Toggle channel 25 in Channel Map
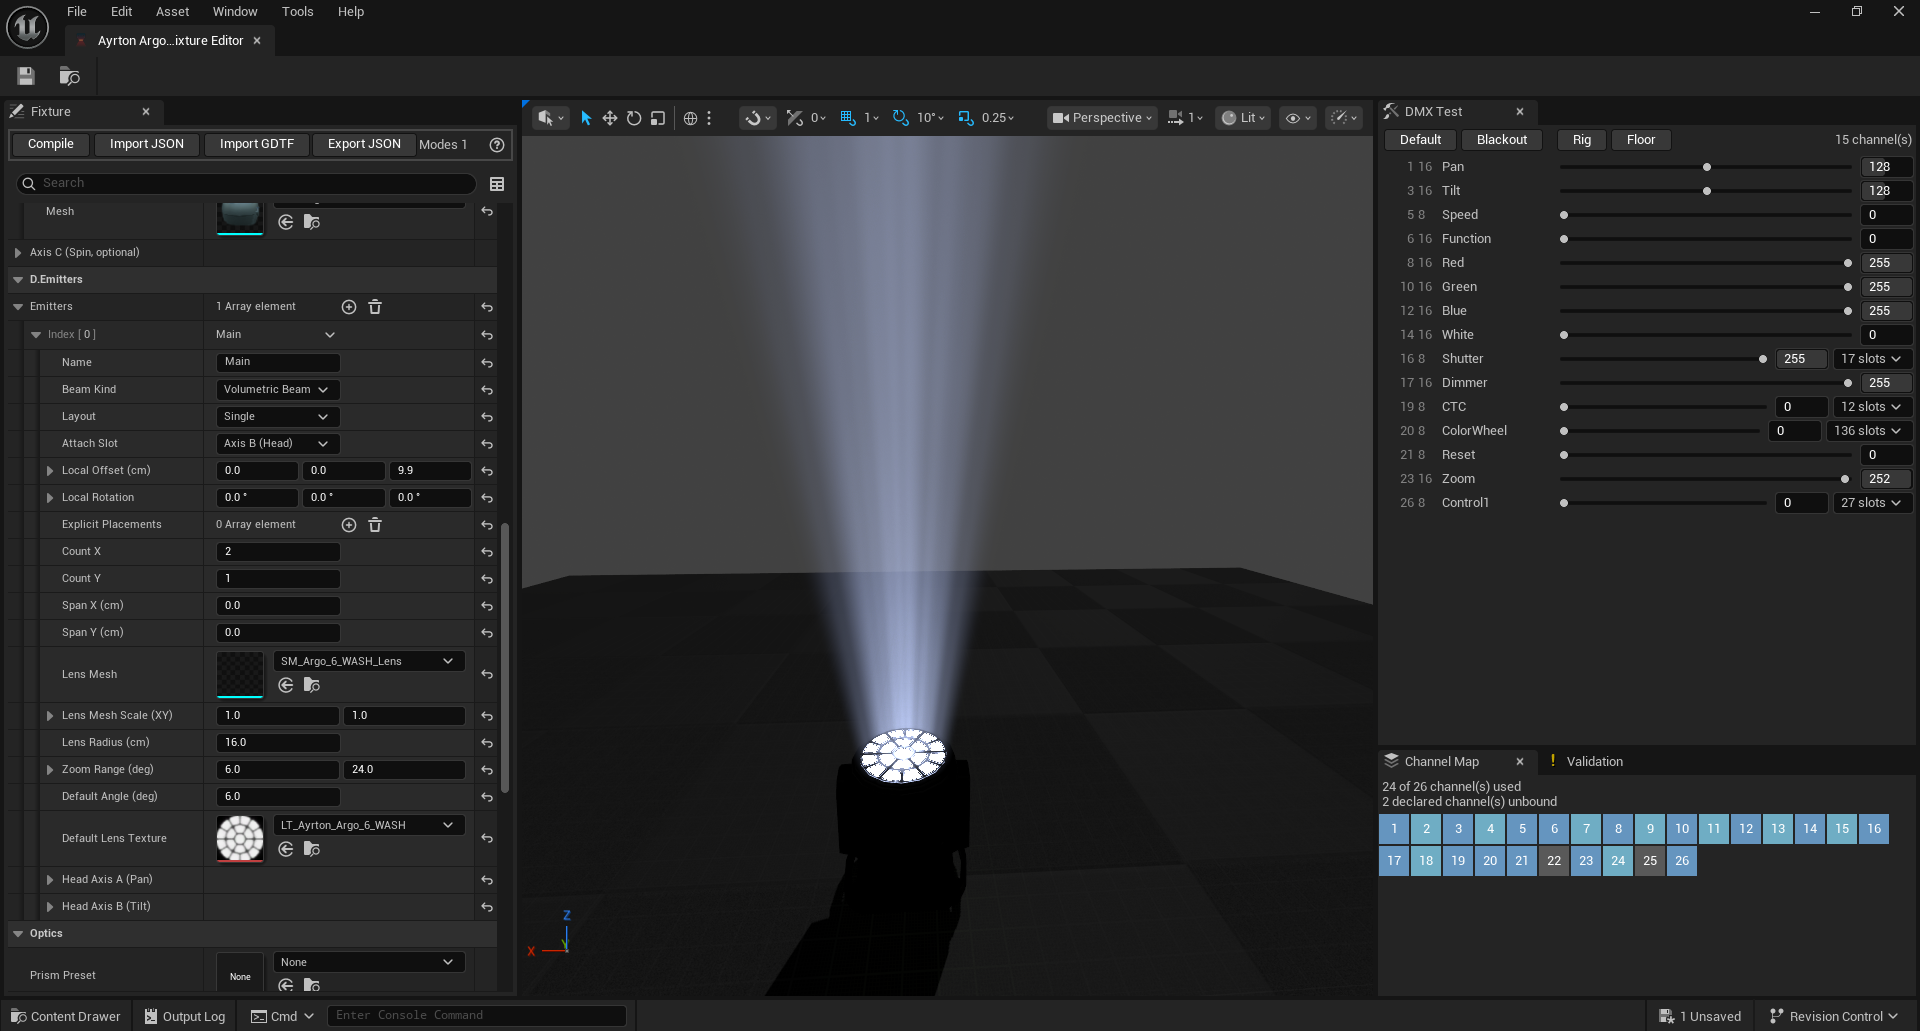Viewport: 1920px width, 1031px height. [1650, 861]
